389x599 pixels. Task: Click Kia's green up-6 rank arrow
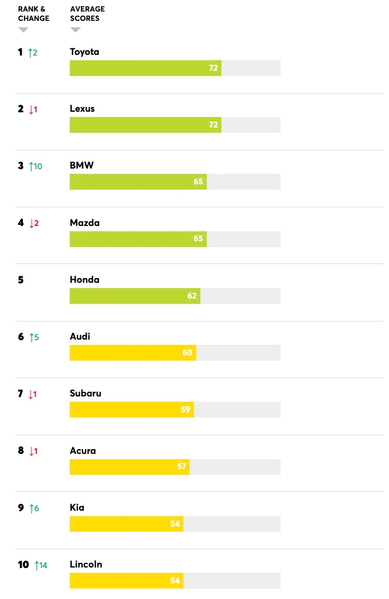[x=34, y=508]
